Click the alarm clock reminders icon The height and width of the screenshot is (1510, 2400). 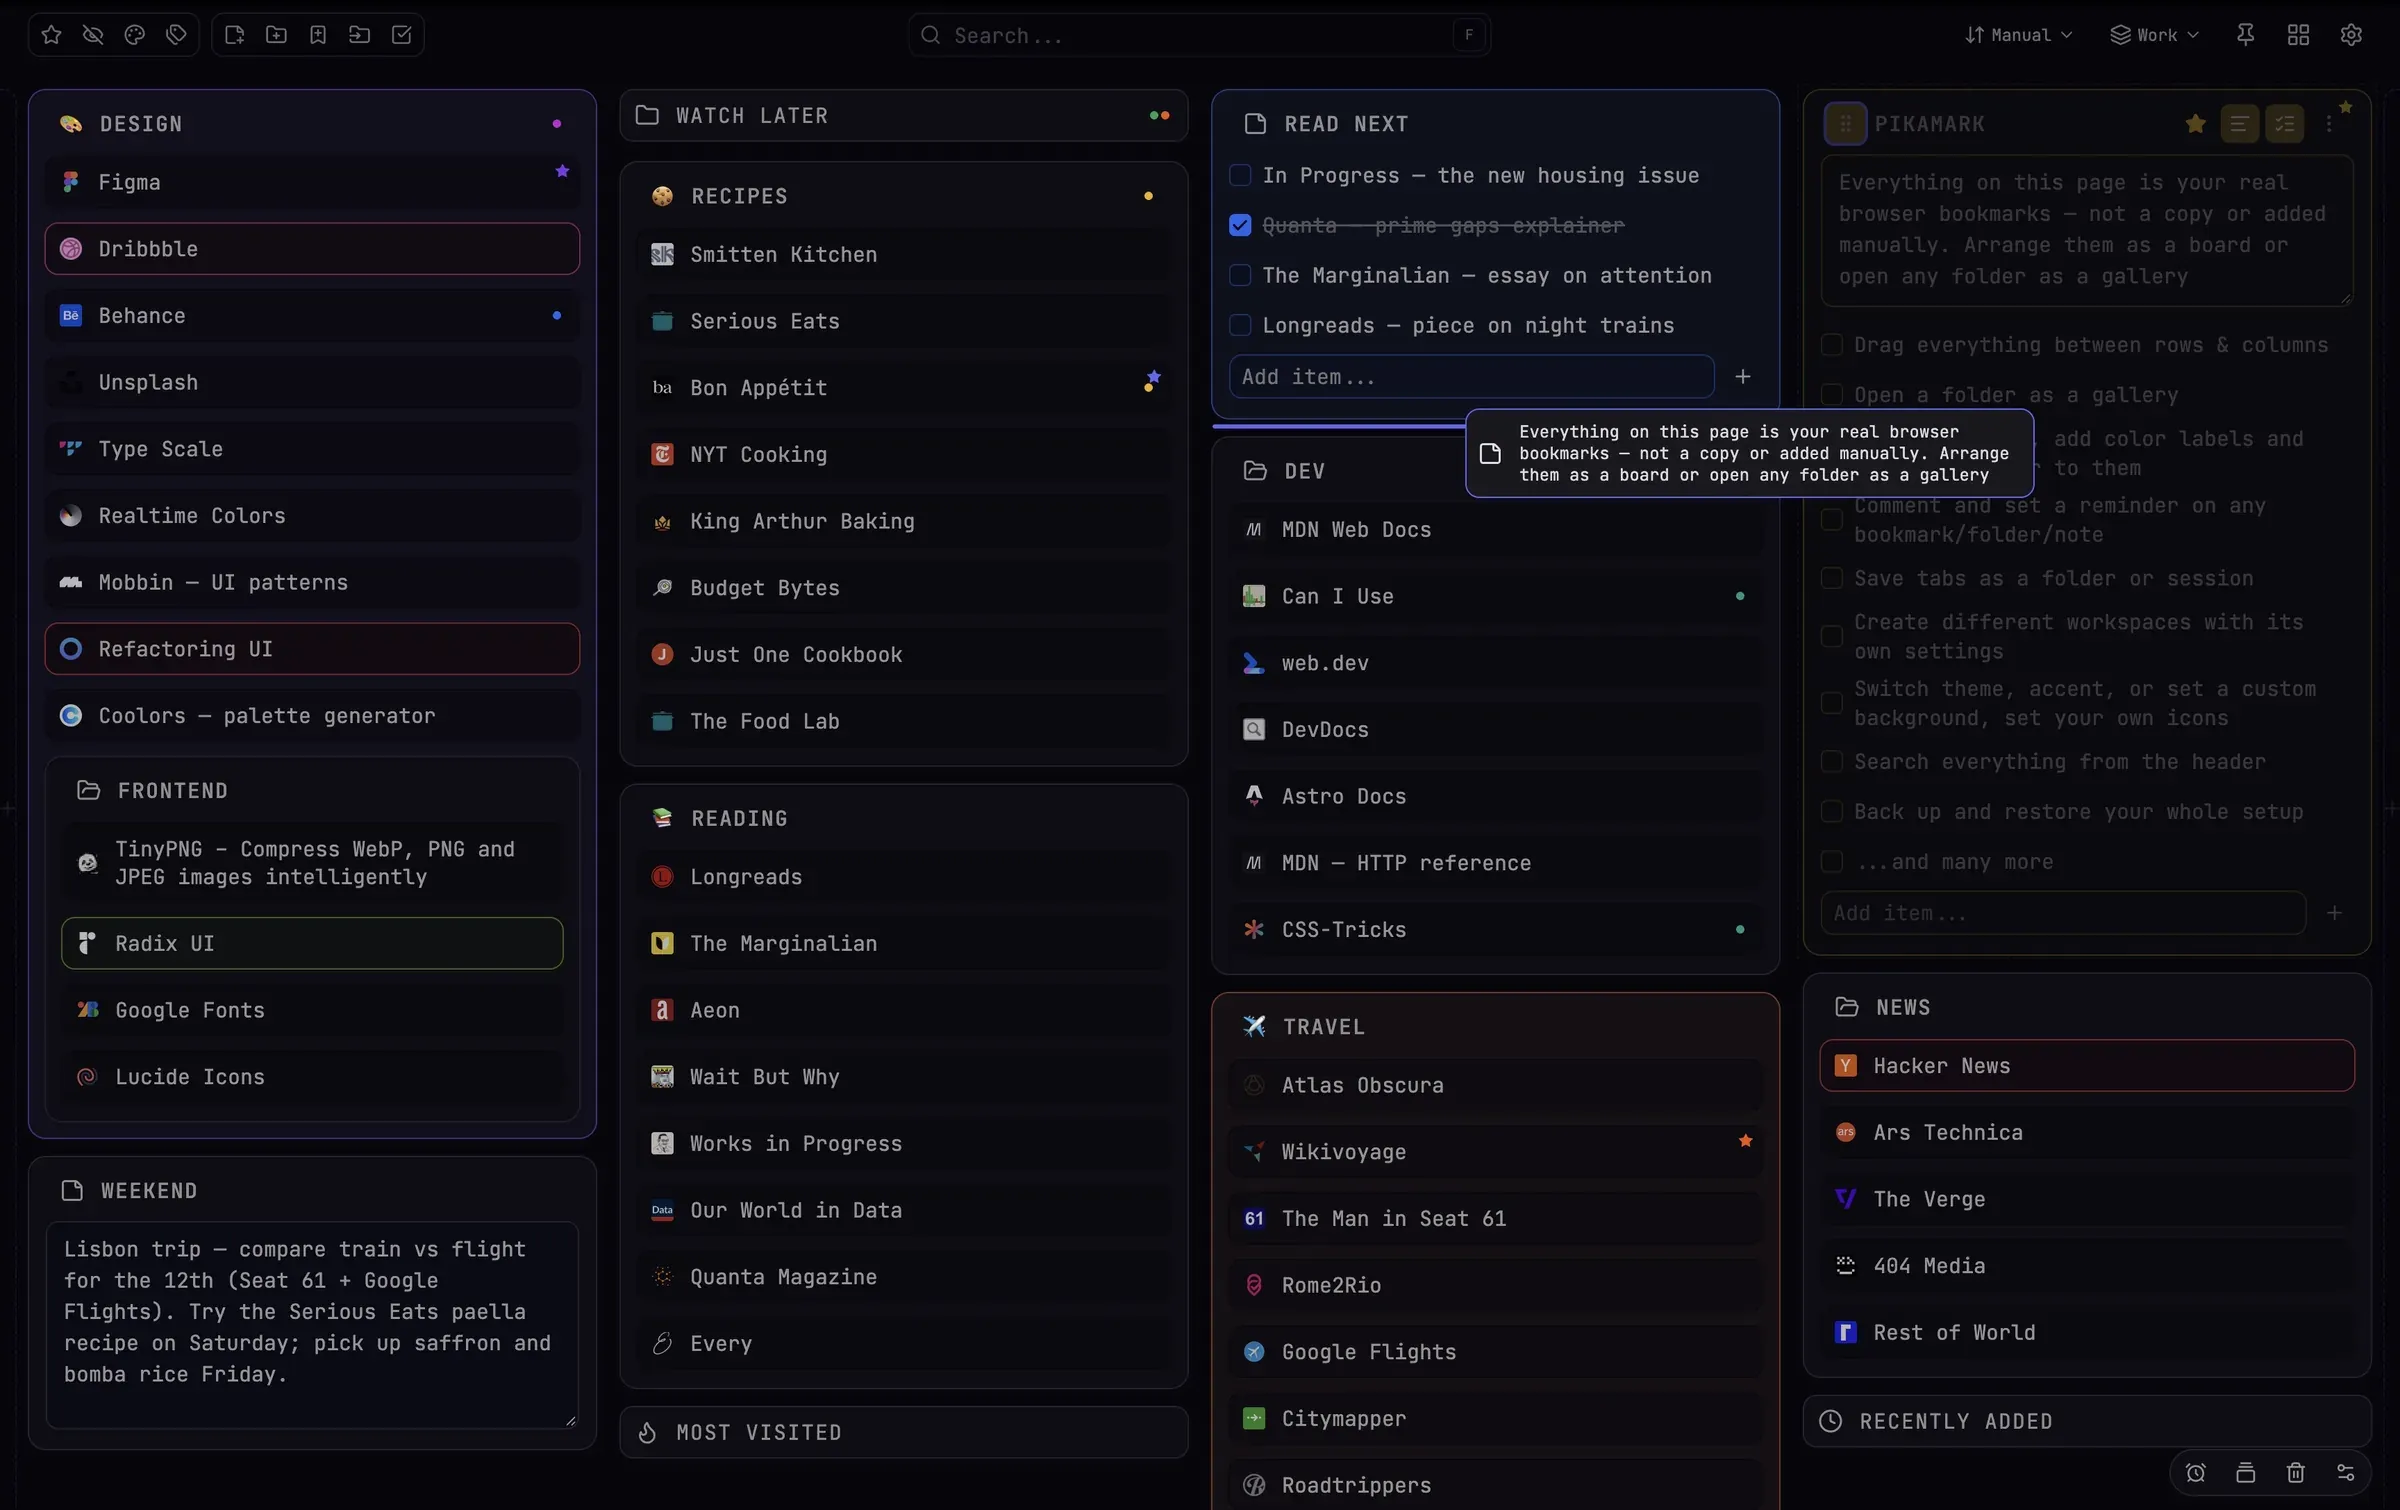coord(2196,1472)
